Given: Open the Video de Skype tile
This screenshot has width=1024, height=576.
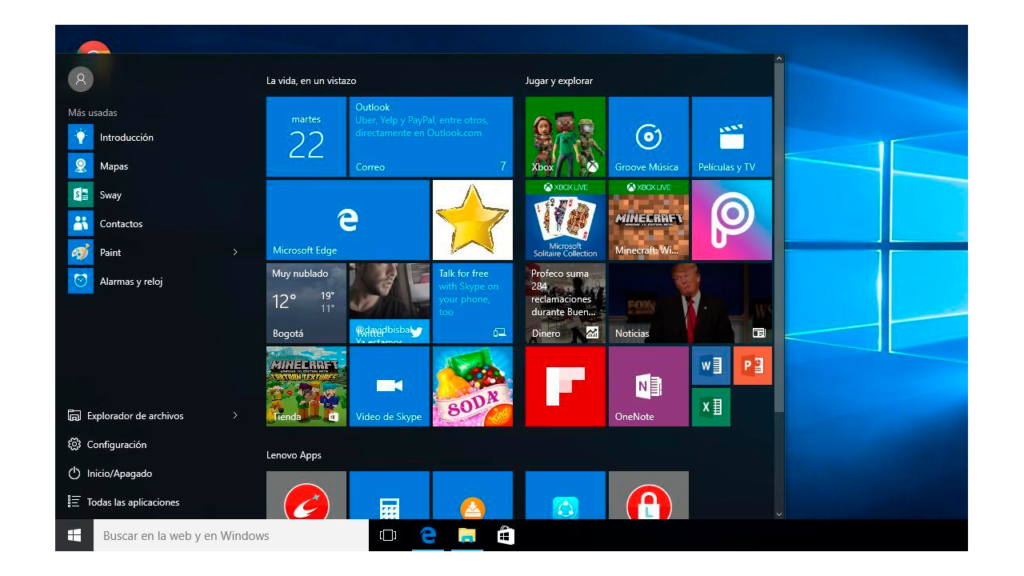Looking at the screenshot, I should [x=389, y=385].
